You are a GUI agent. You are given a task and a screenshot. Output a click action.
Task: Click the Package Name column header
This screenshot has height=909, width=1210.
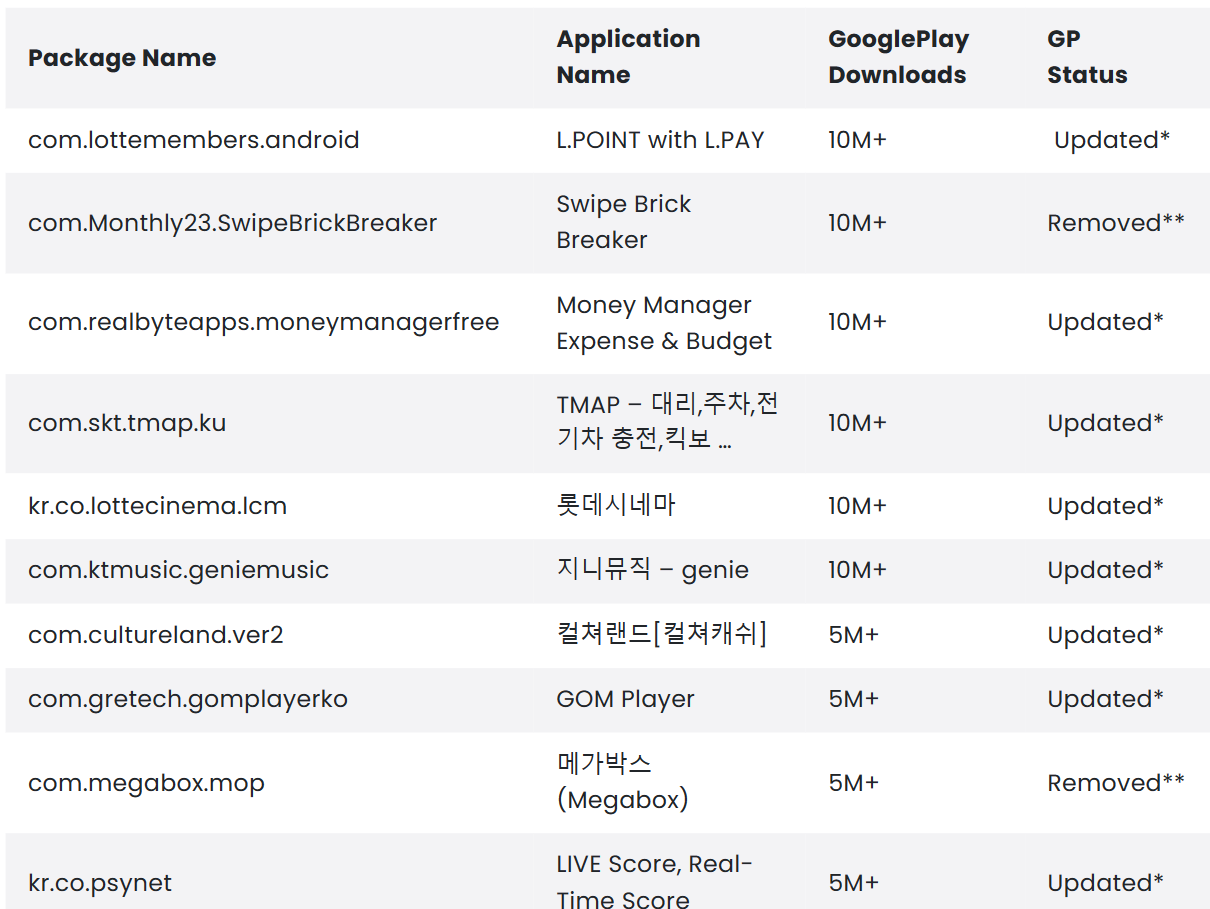[x=122, y=58]
